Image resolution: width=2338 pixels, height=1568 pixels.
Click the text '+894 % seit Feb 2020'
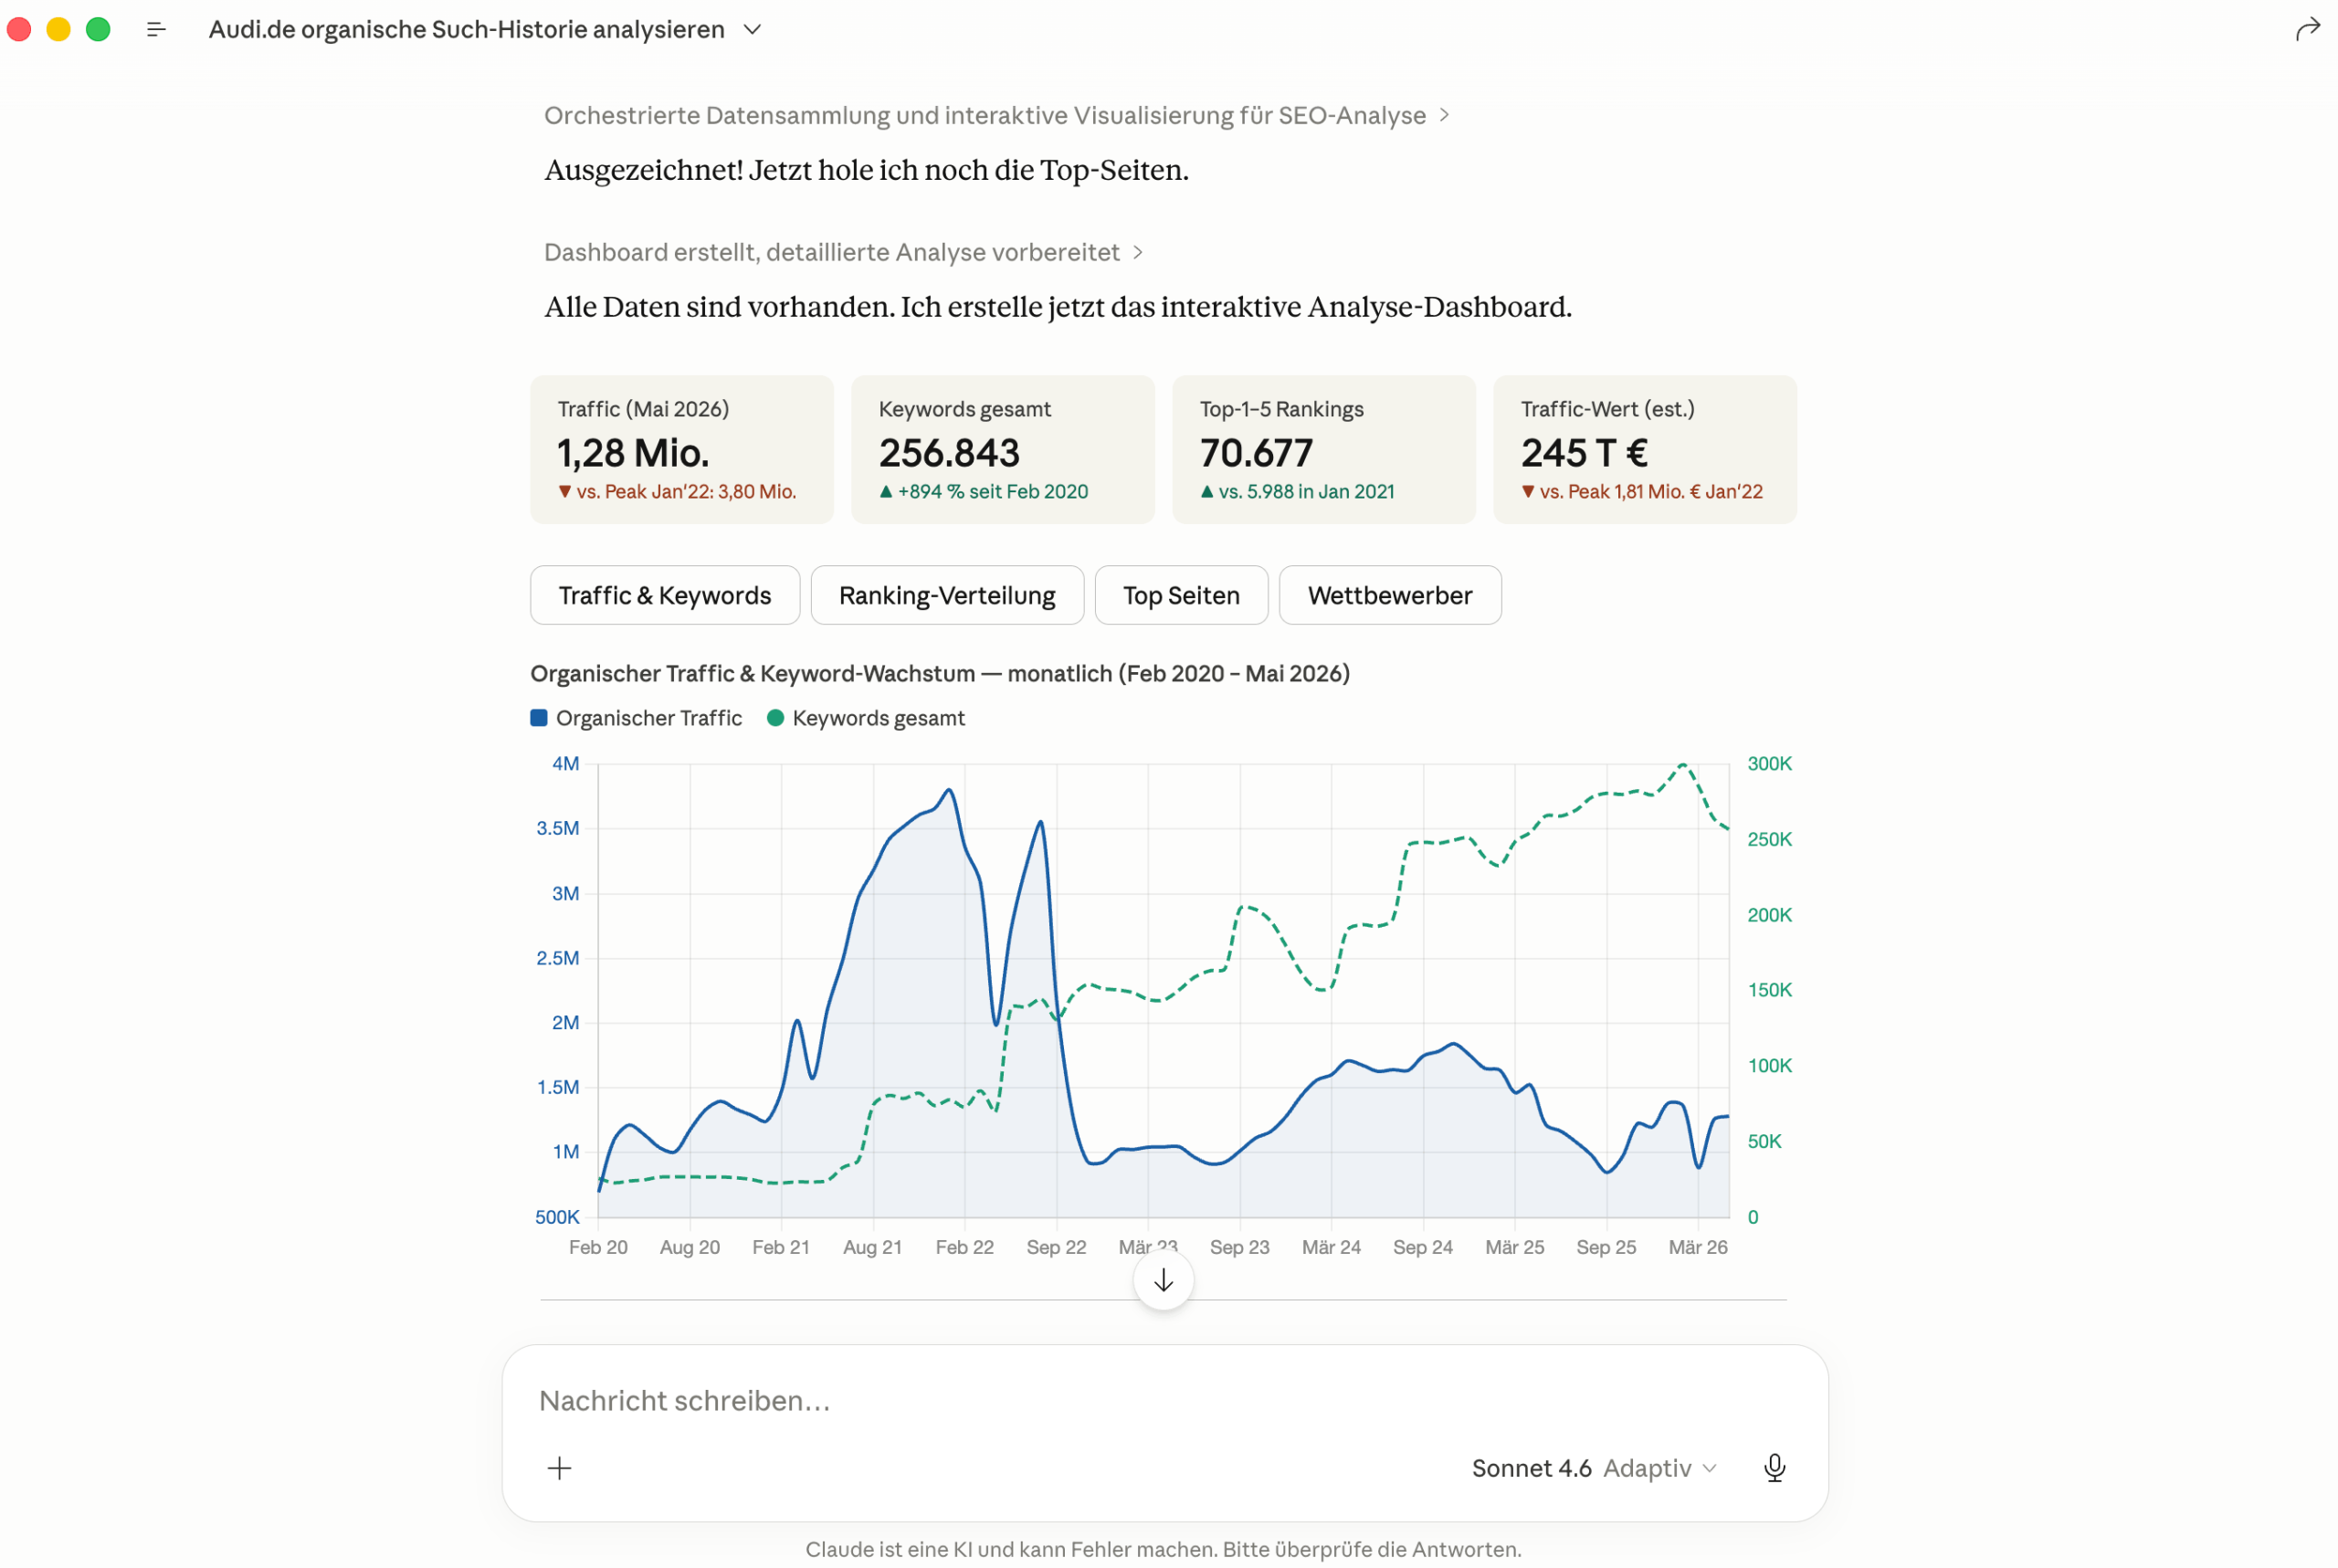pos(992,491)
